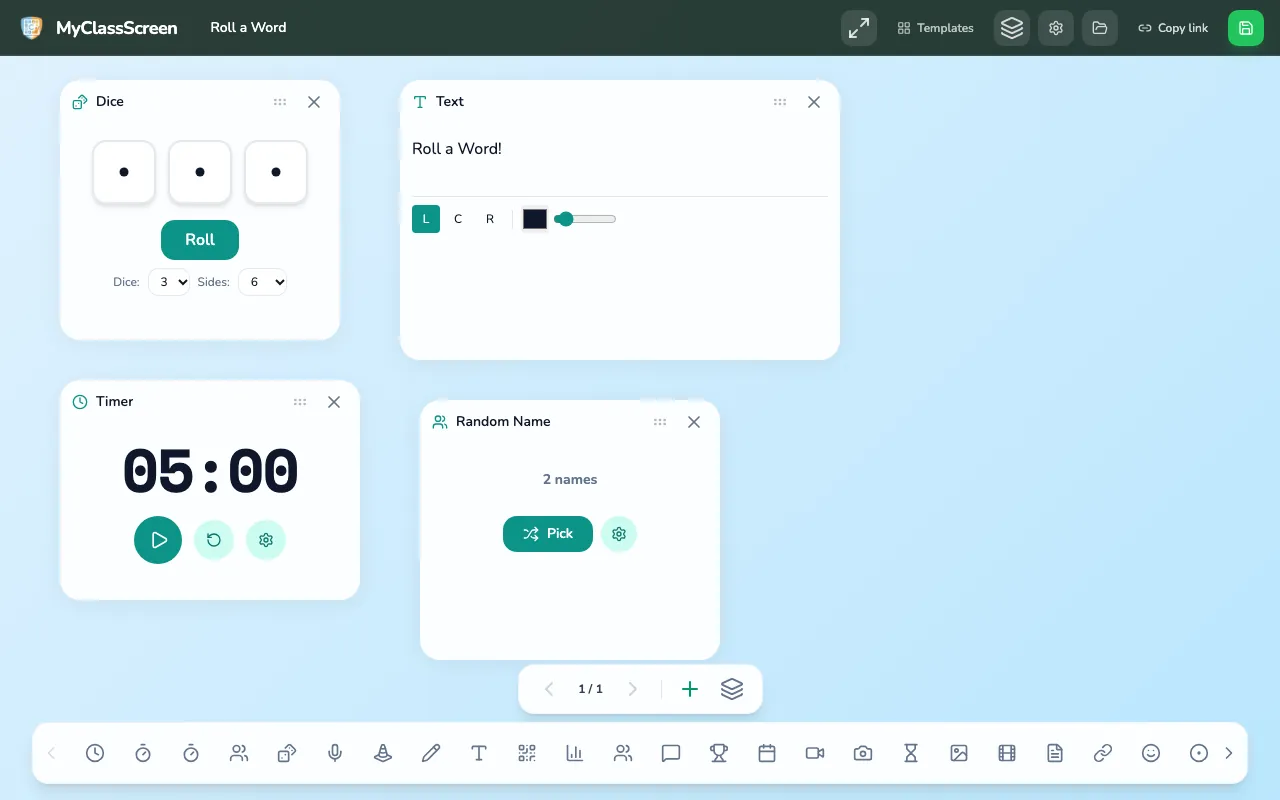This screenshot has width=1280, height=800.
Task: Open Random Name widget settings gear
Action: (619, 534)
